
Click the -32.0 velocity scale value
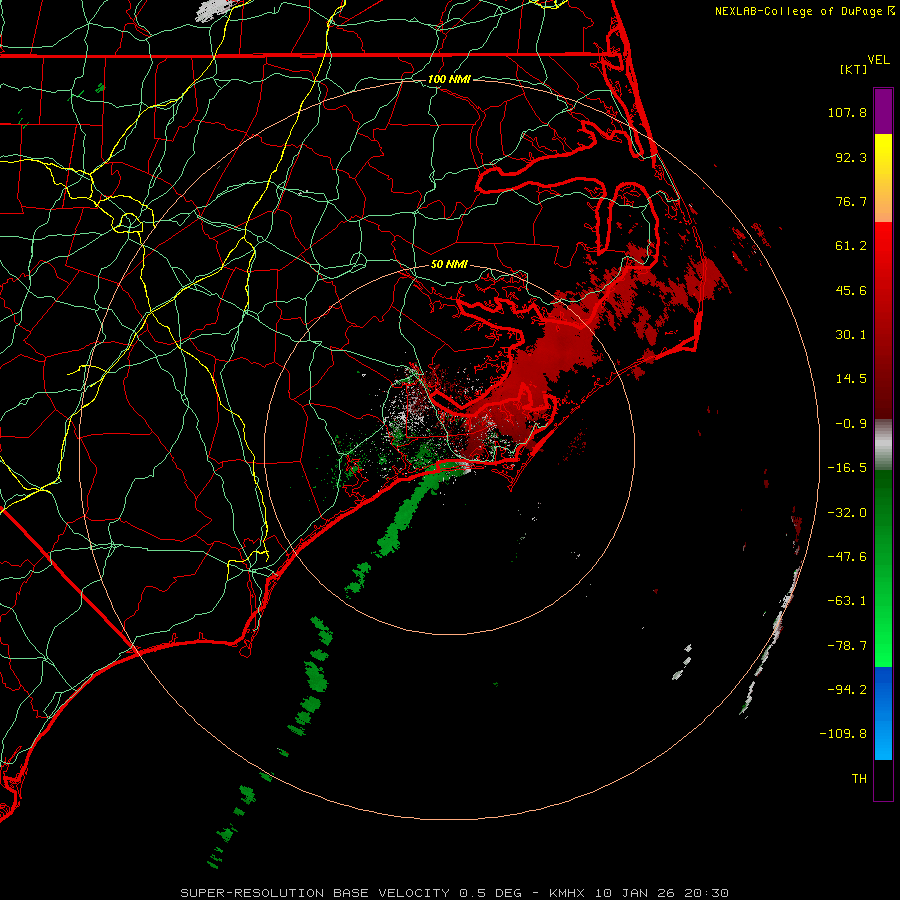[847, 513]
